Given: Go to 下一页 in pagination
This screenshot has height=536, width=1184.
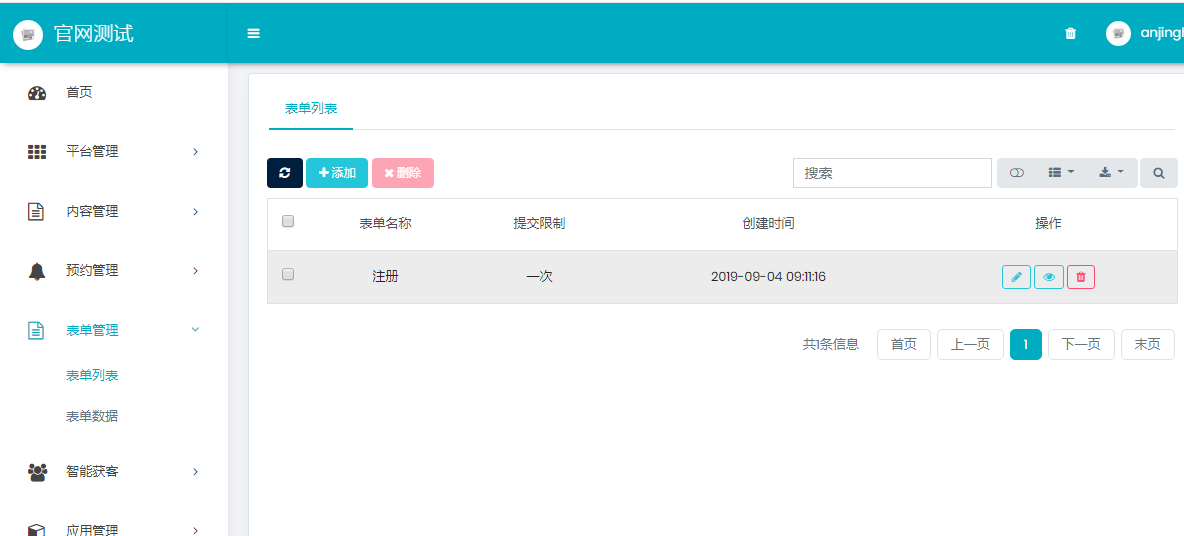Looking at the screenshot, I should coord(1080,344).
